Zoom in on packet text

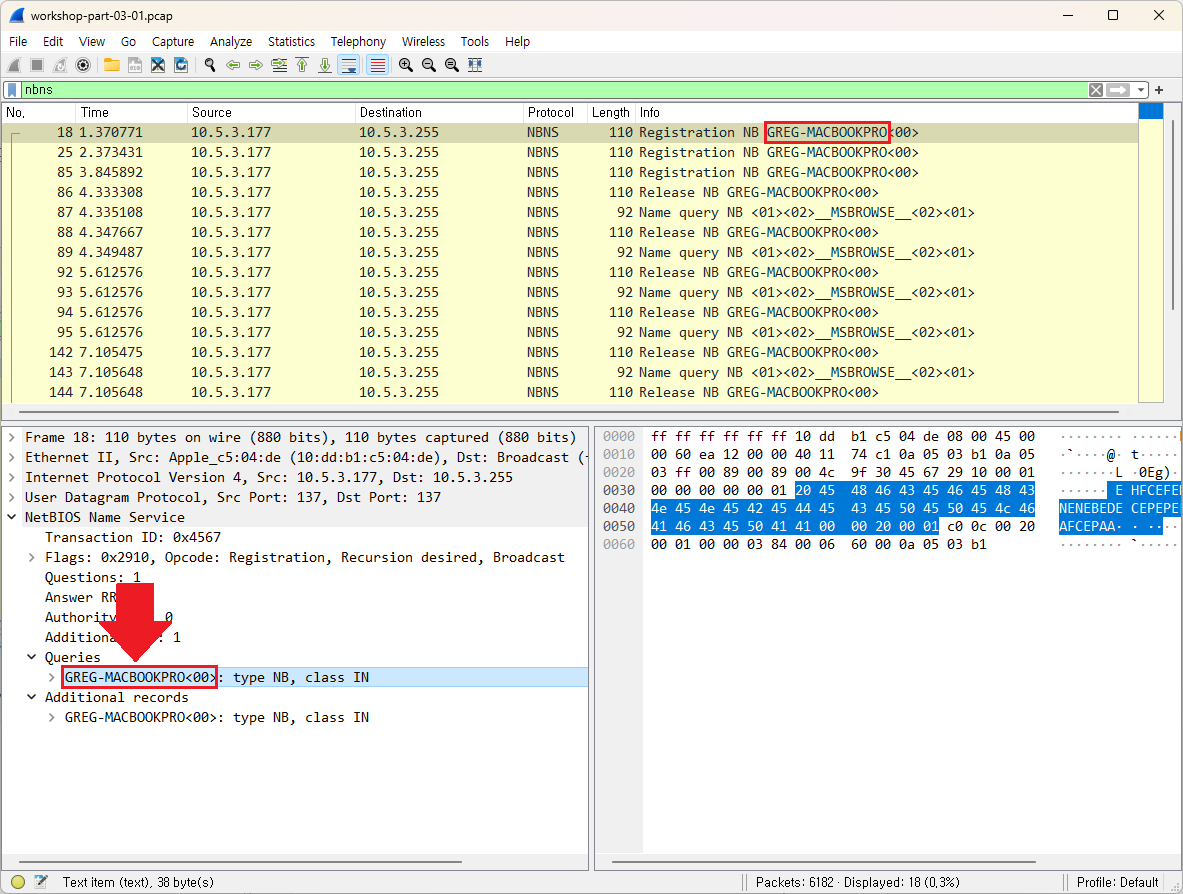click(x=406, y=65)
